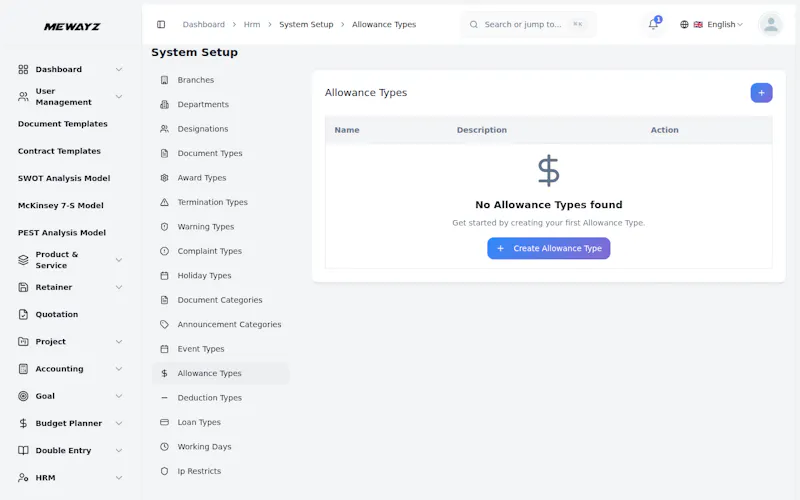The height and width of the screenshot is (500, 800).
Task: Click the Description column header
Action: coord(482,130)
